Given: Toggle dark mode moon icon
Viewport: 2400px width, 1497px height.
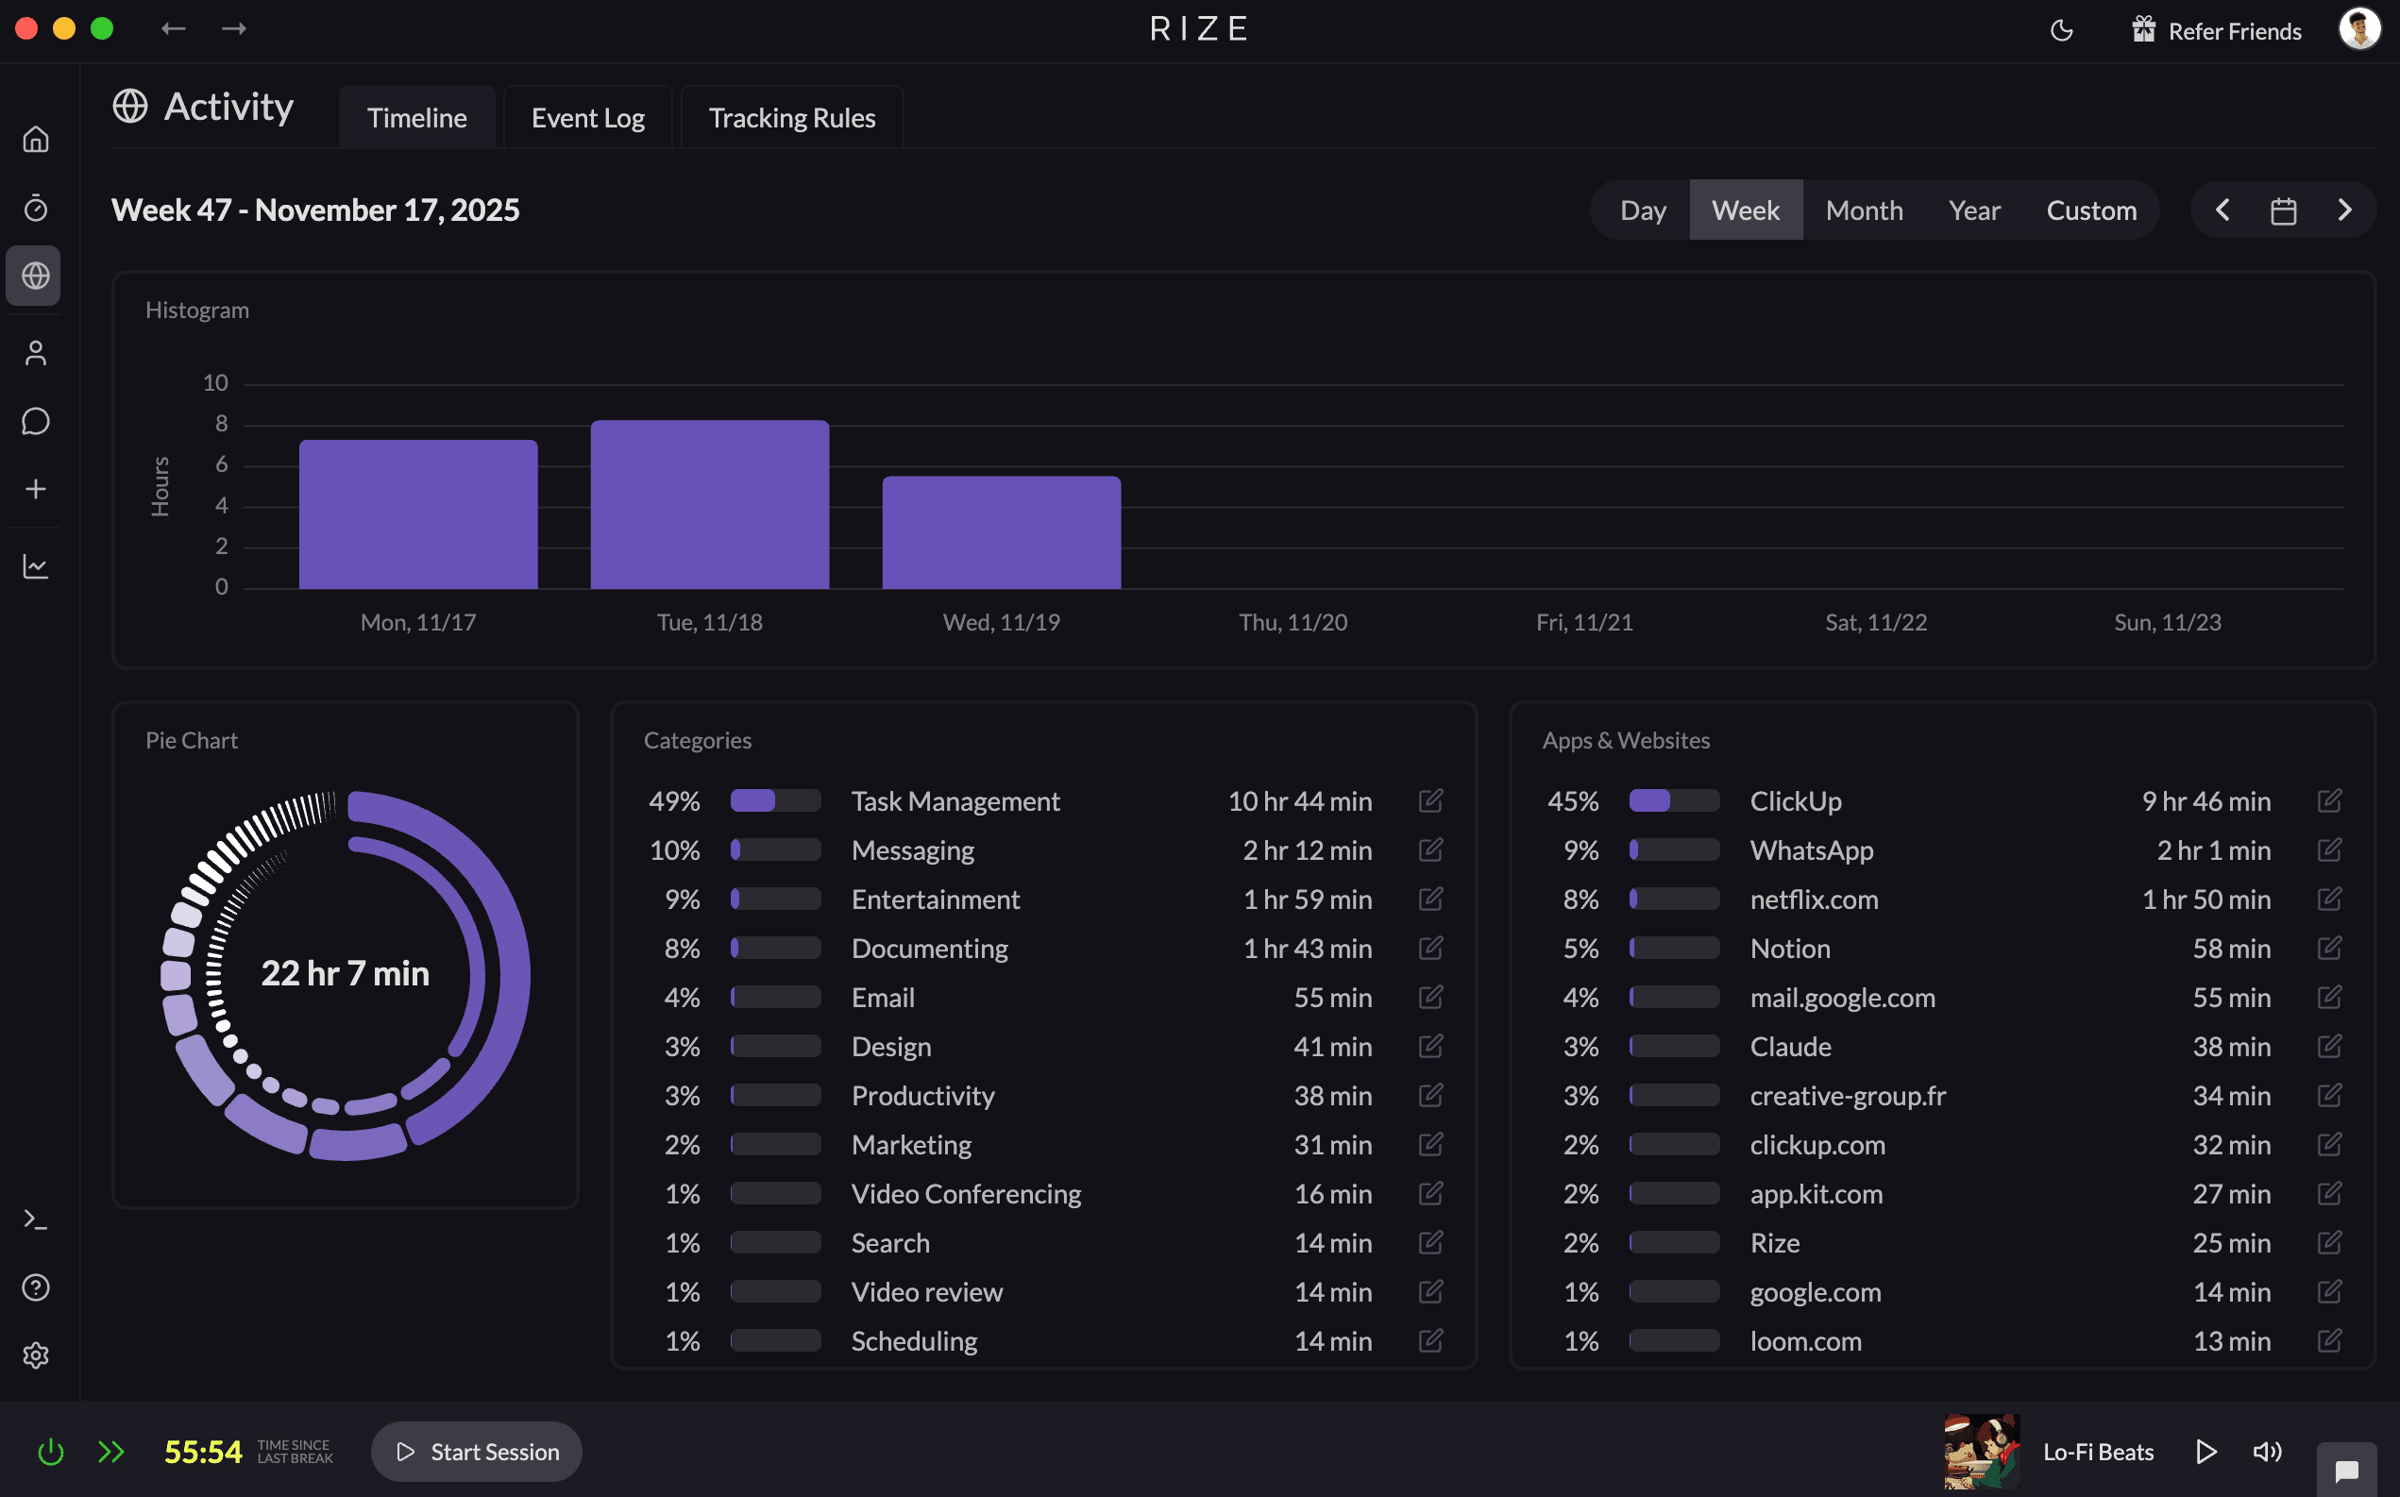Looking at the screenshot, I should [x=2061, y=30].
